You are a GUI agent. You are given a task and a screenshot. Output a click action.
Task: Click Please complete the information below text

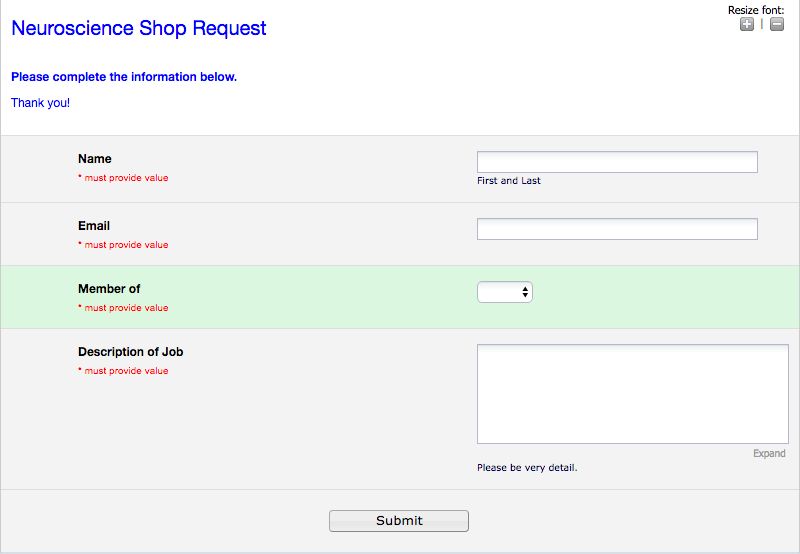tap(124, 77)
